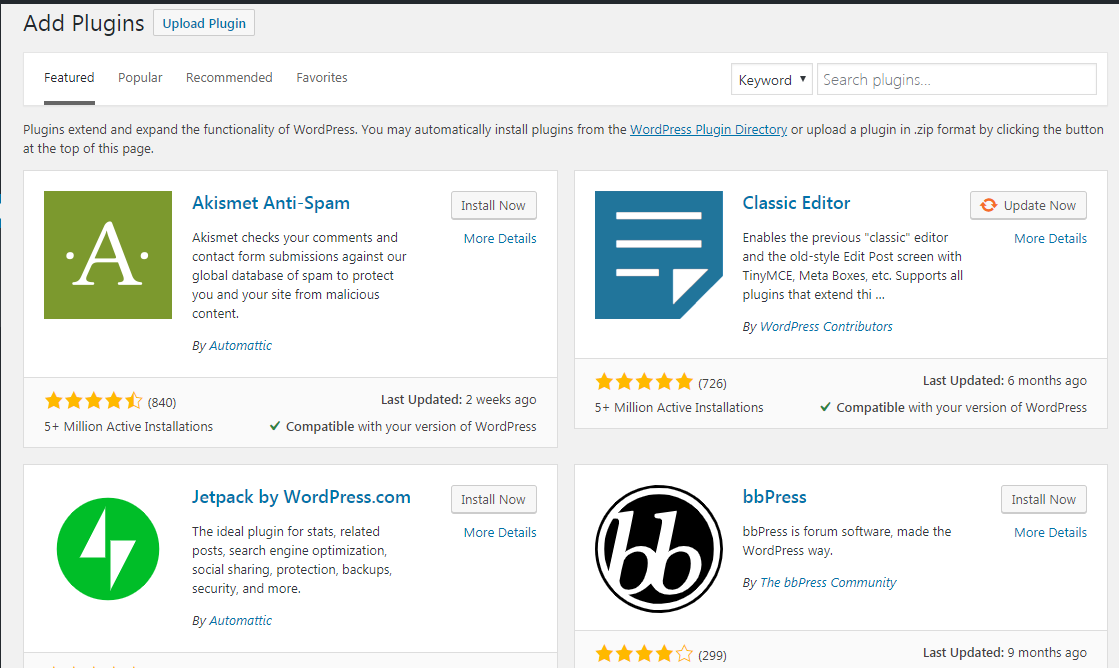Click Classic Editor's '5+ Million Active Installations' text
Viewport: 1119px width, 668px height.
[x=679, y=408]
